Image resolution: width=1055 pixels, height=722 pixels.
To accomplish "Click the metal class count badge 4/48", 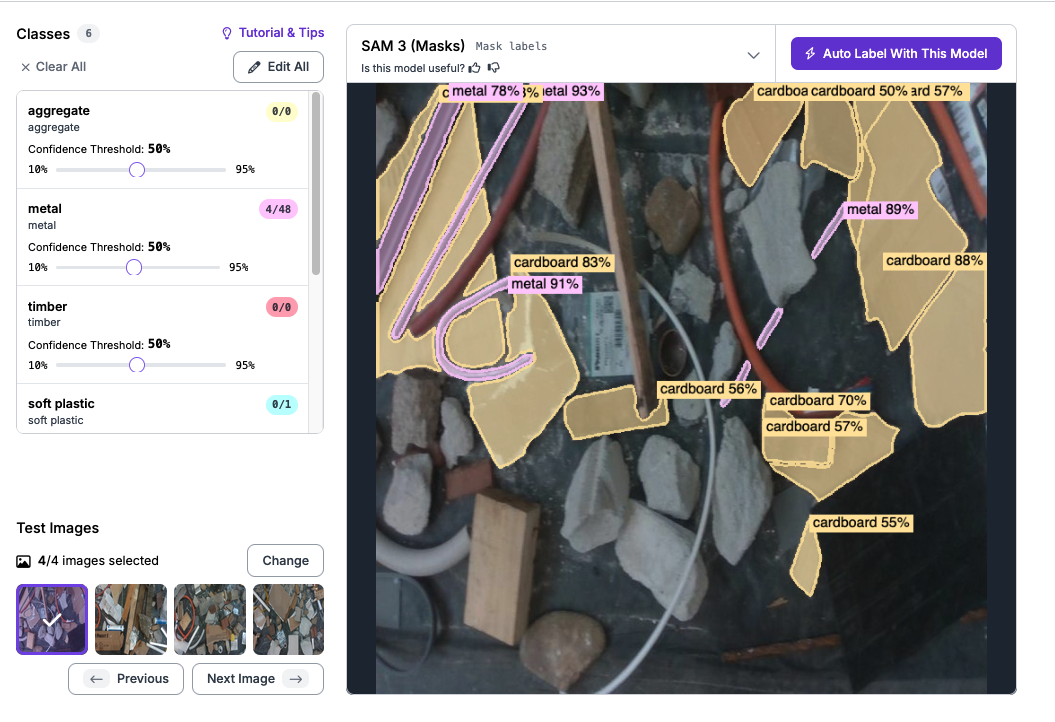I will coord(277,209).
